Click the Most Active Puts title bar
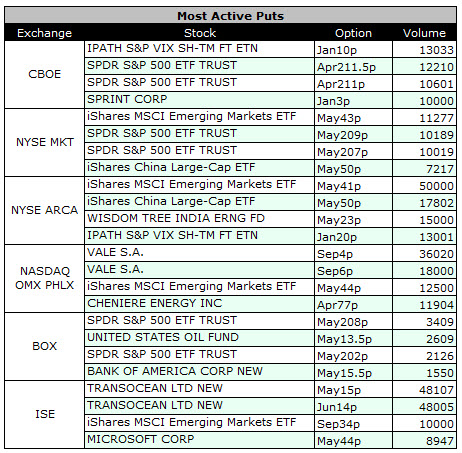The image size is (462, 453). pos(230,16)
